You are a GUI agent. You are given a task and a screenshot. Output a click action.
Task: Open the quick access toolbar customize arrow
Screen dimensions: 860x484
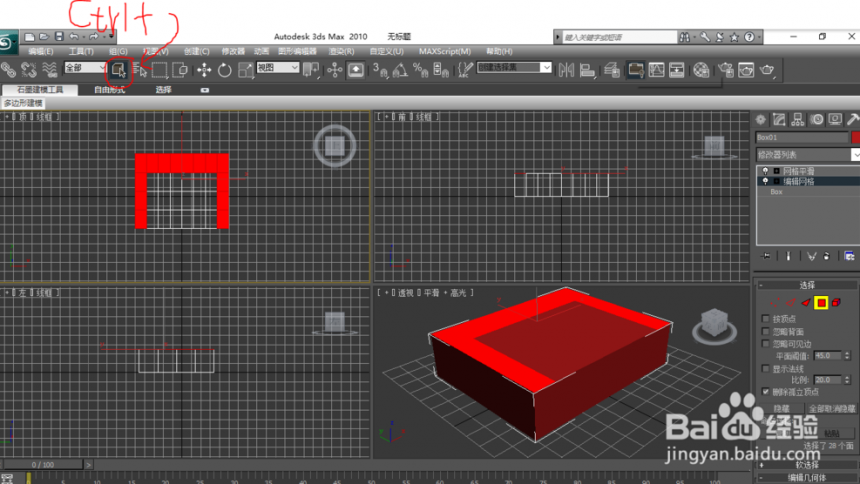pyautogui.click(x=111, y=37)
